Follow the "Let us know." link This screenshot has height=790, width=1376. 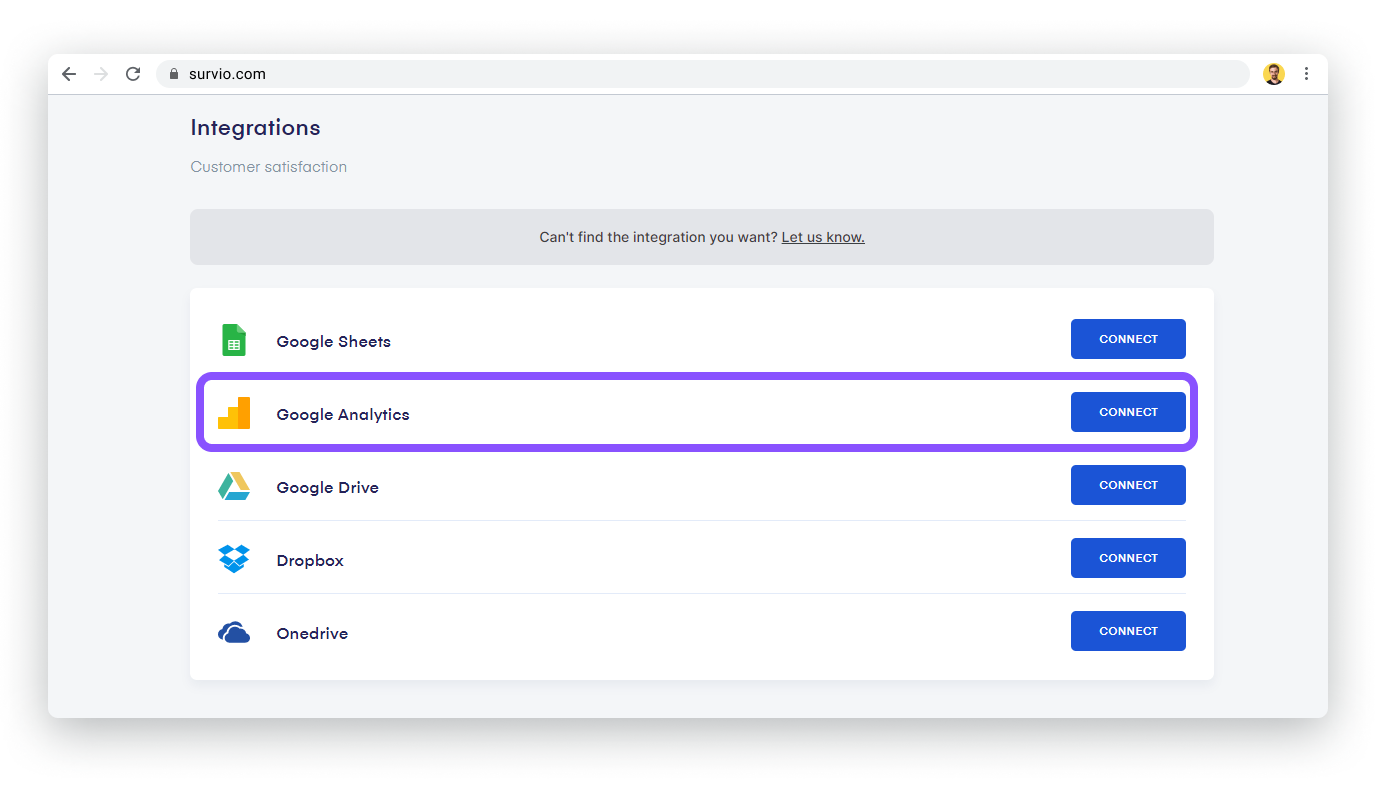823,237
